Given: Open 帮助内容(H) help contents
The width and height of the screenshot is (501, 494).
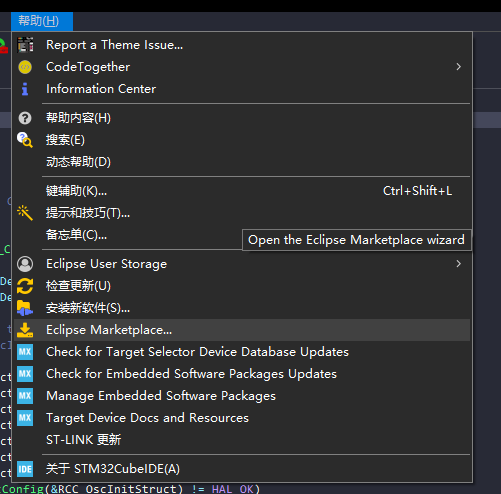Looking at the screenshot, I should 242,118.
